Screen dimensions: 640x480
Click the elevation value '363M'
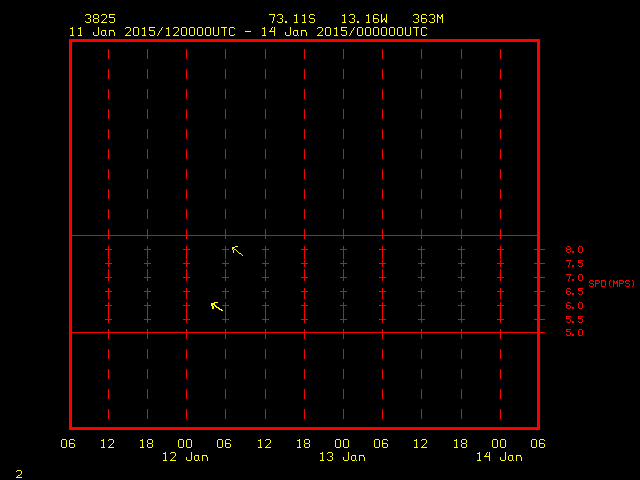[x=428, y=19]
